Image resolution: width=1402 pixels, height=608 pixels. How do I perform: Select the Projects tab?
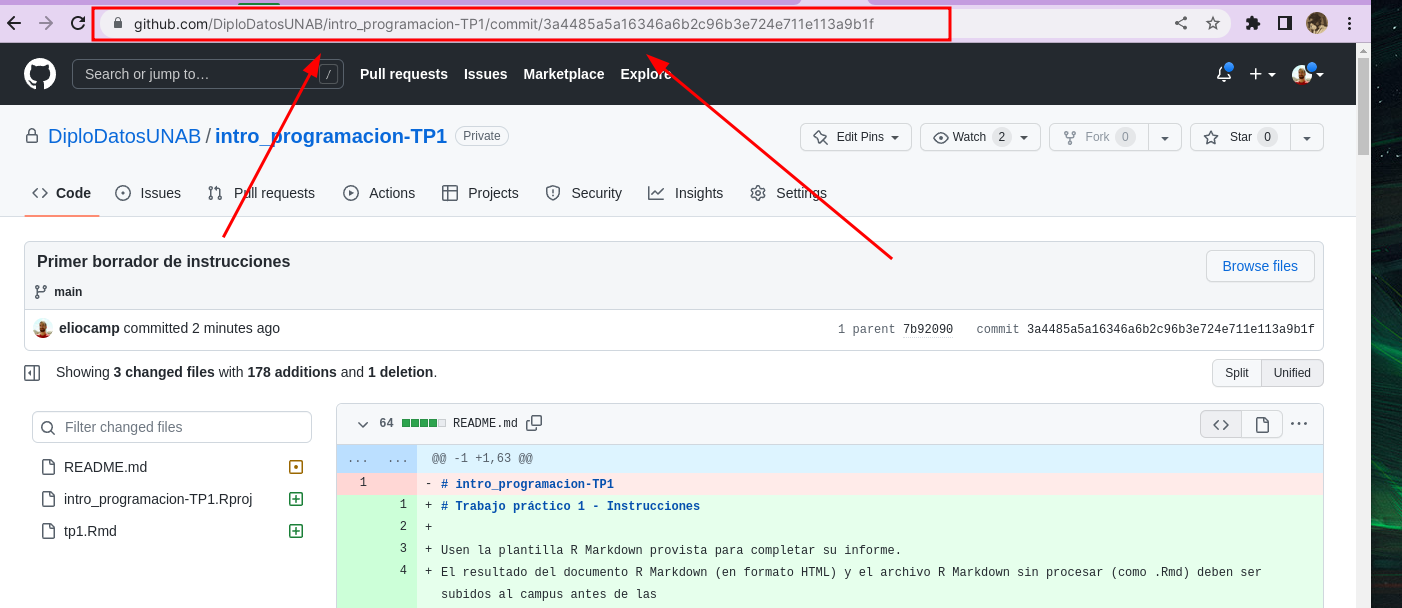click(x=480, y=193)
